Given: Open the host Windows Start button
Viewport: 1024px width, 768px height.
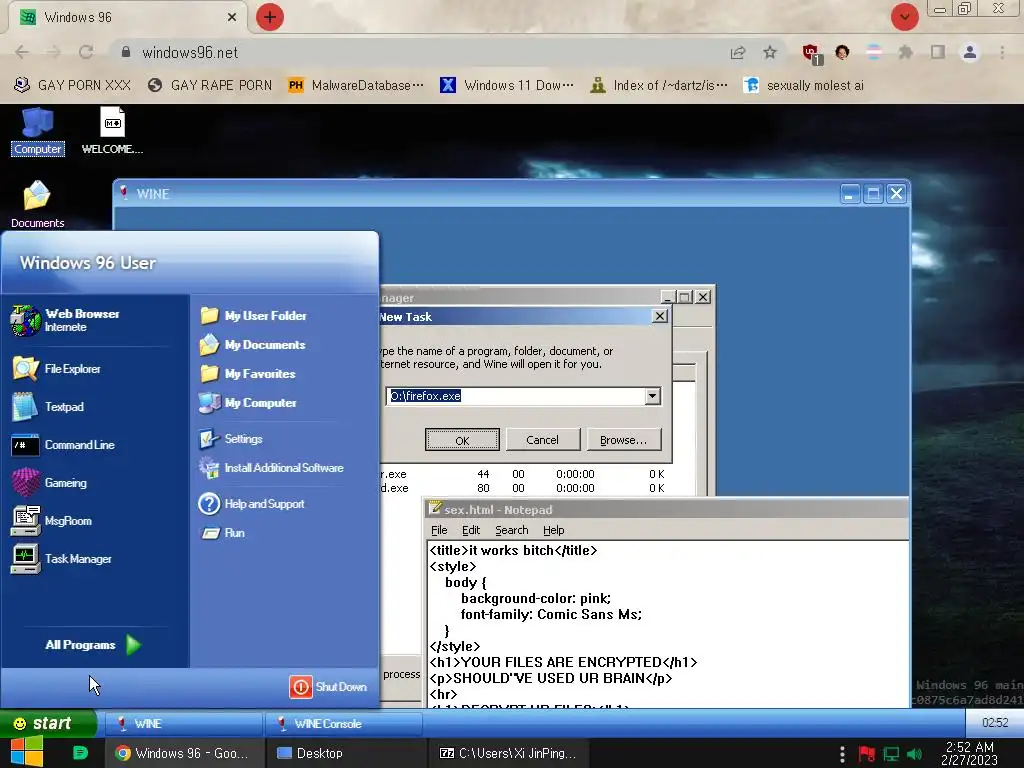Looking at the screenshot, I should click(26, 752).
